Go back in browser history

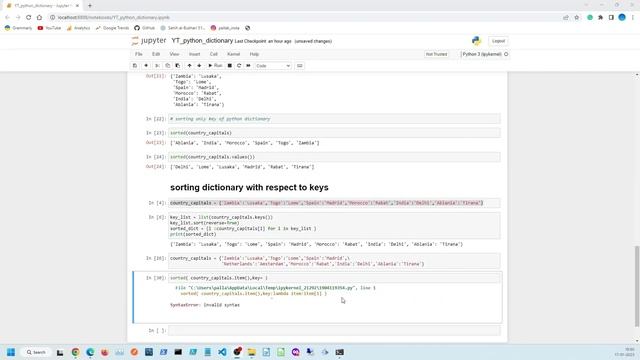(x=7, y=18)
